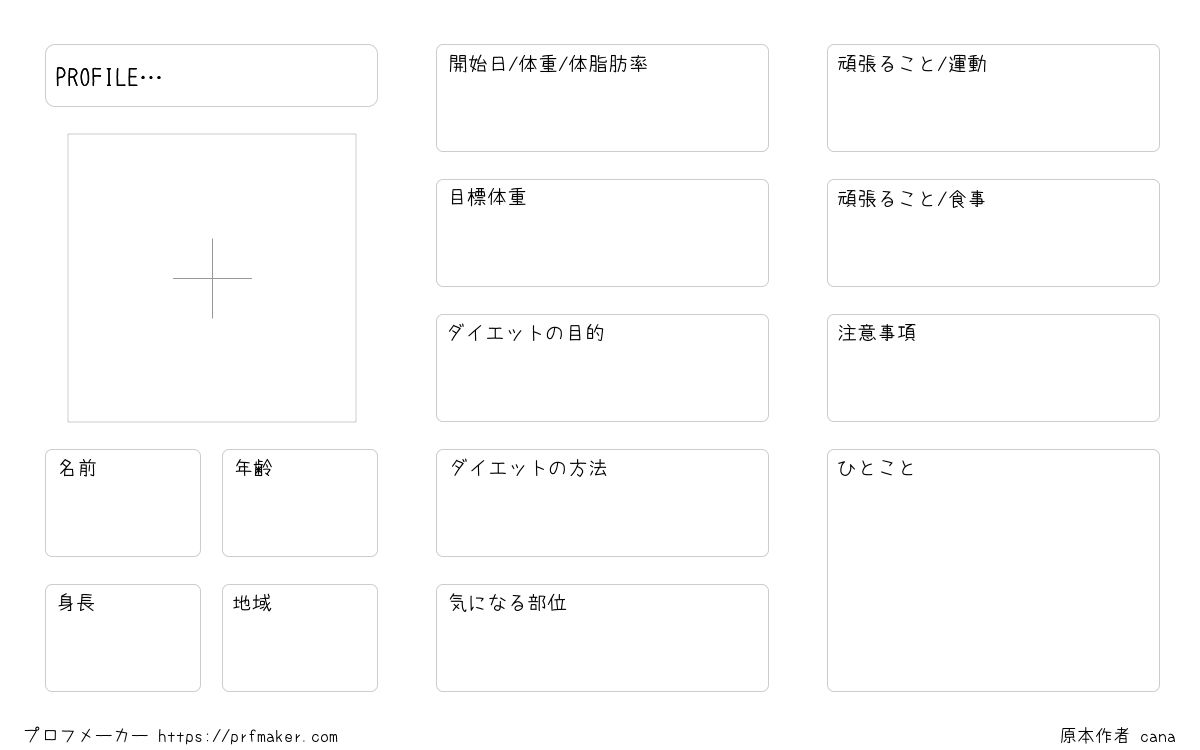
Task: Click the large ひとこと comment box
Action: pyautogui.click(x=993, y=570)
